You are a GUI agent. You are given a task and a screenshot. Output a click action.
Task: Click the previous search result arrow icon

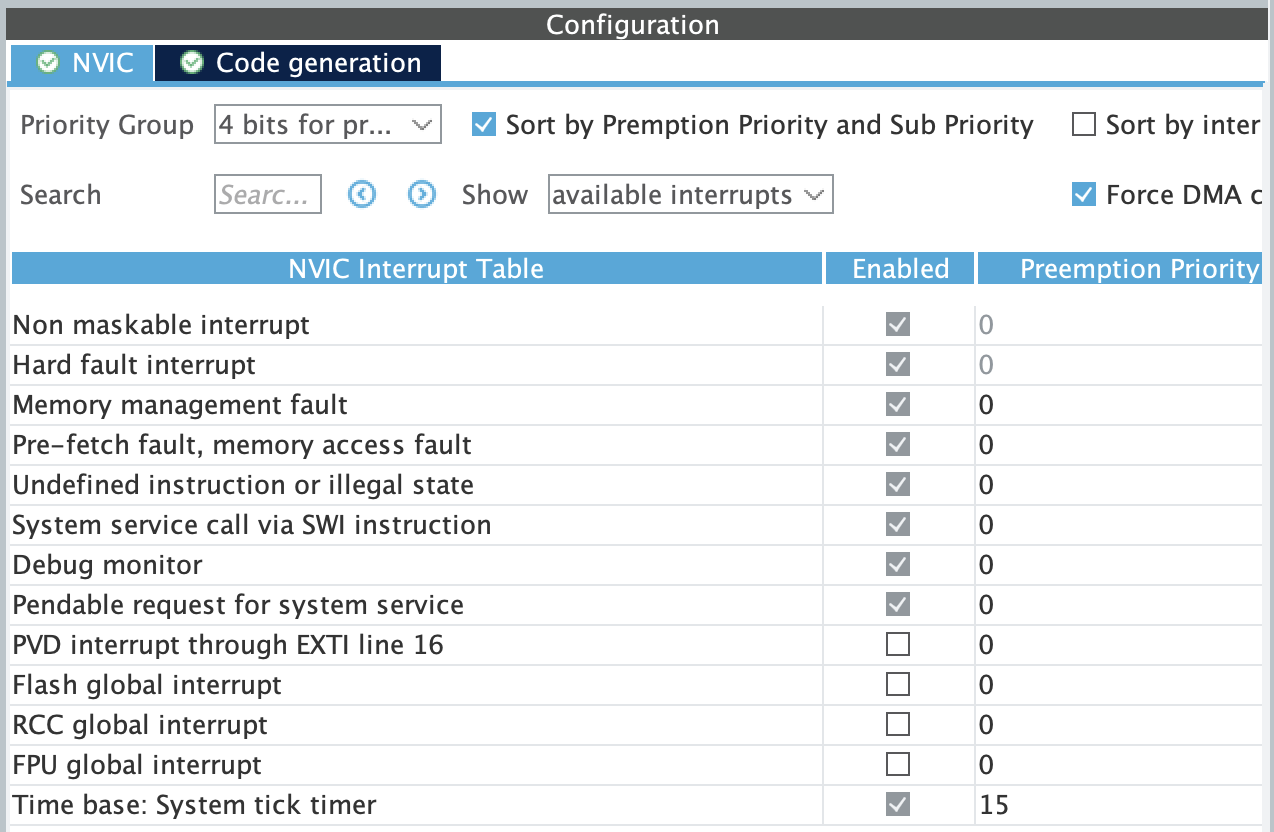click(x=362, y=195)
